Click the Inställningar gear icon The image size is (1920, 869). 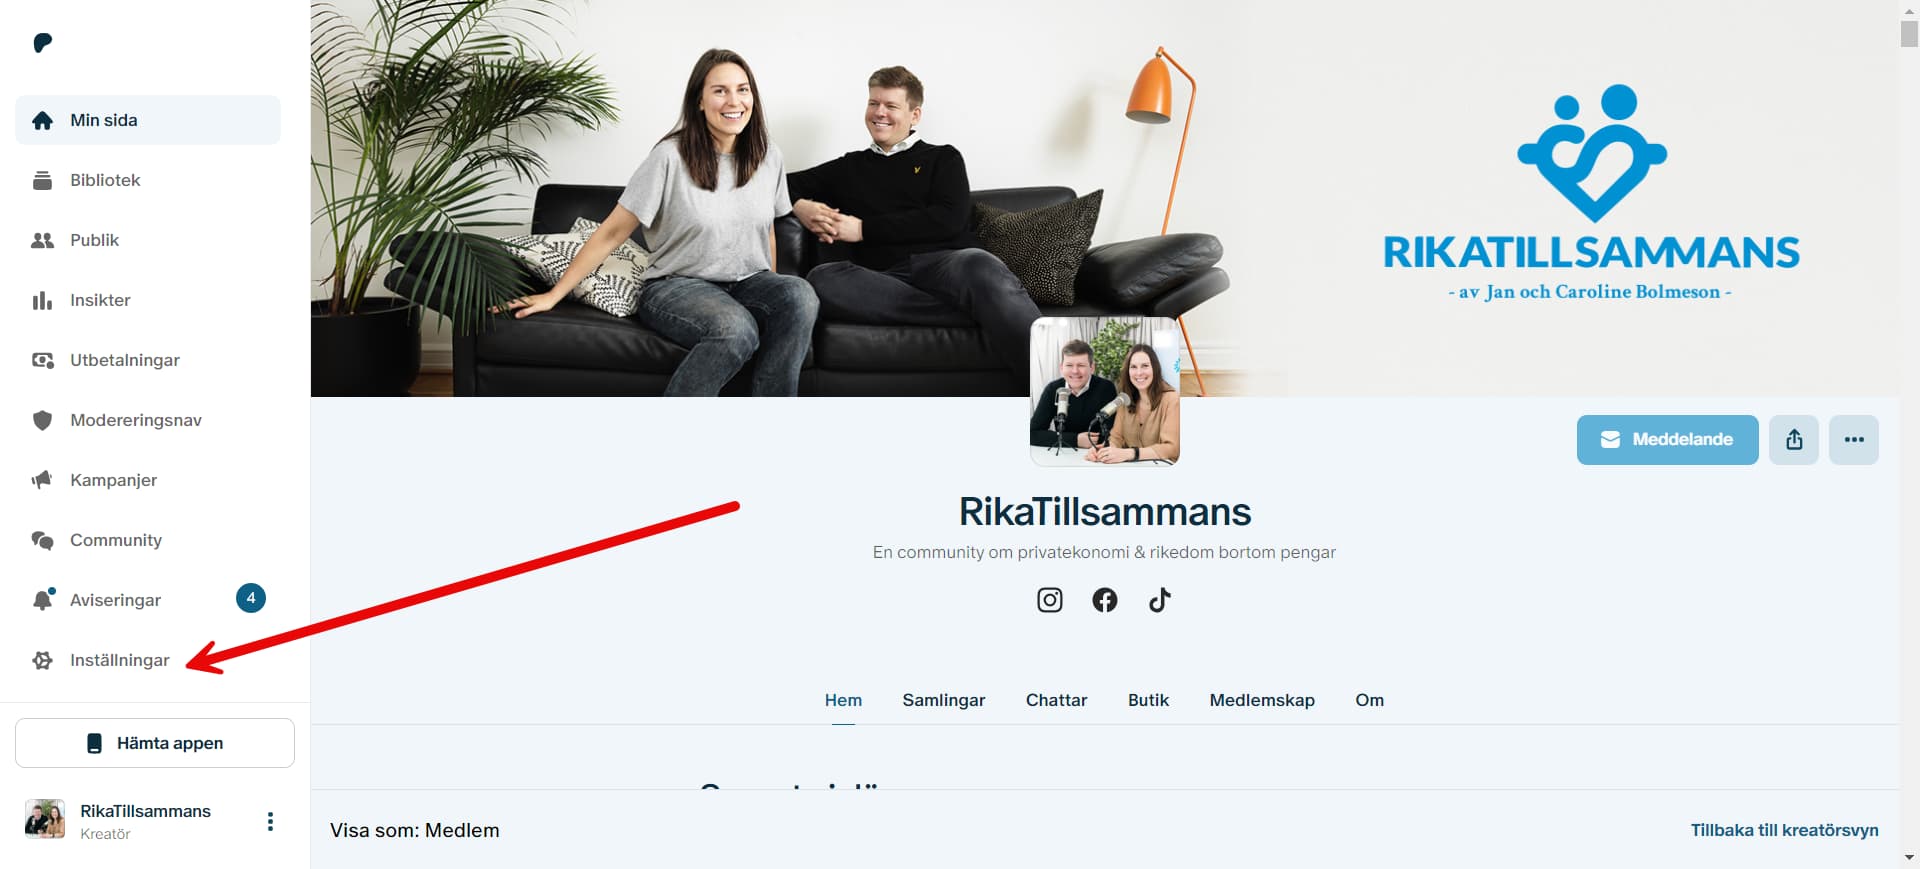click(42, 660)
